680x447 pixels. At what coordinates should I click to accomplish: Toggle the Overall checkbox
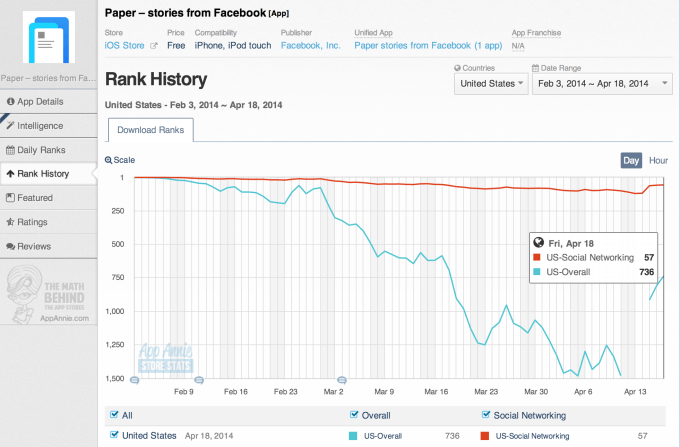356,415
